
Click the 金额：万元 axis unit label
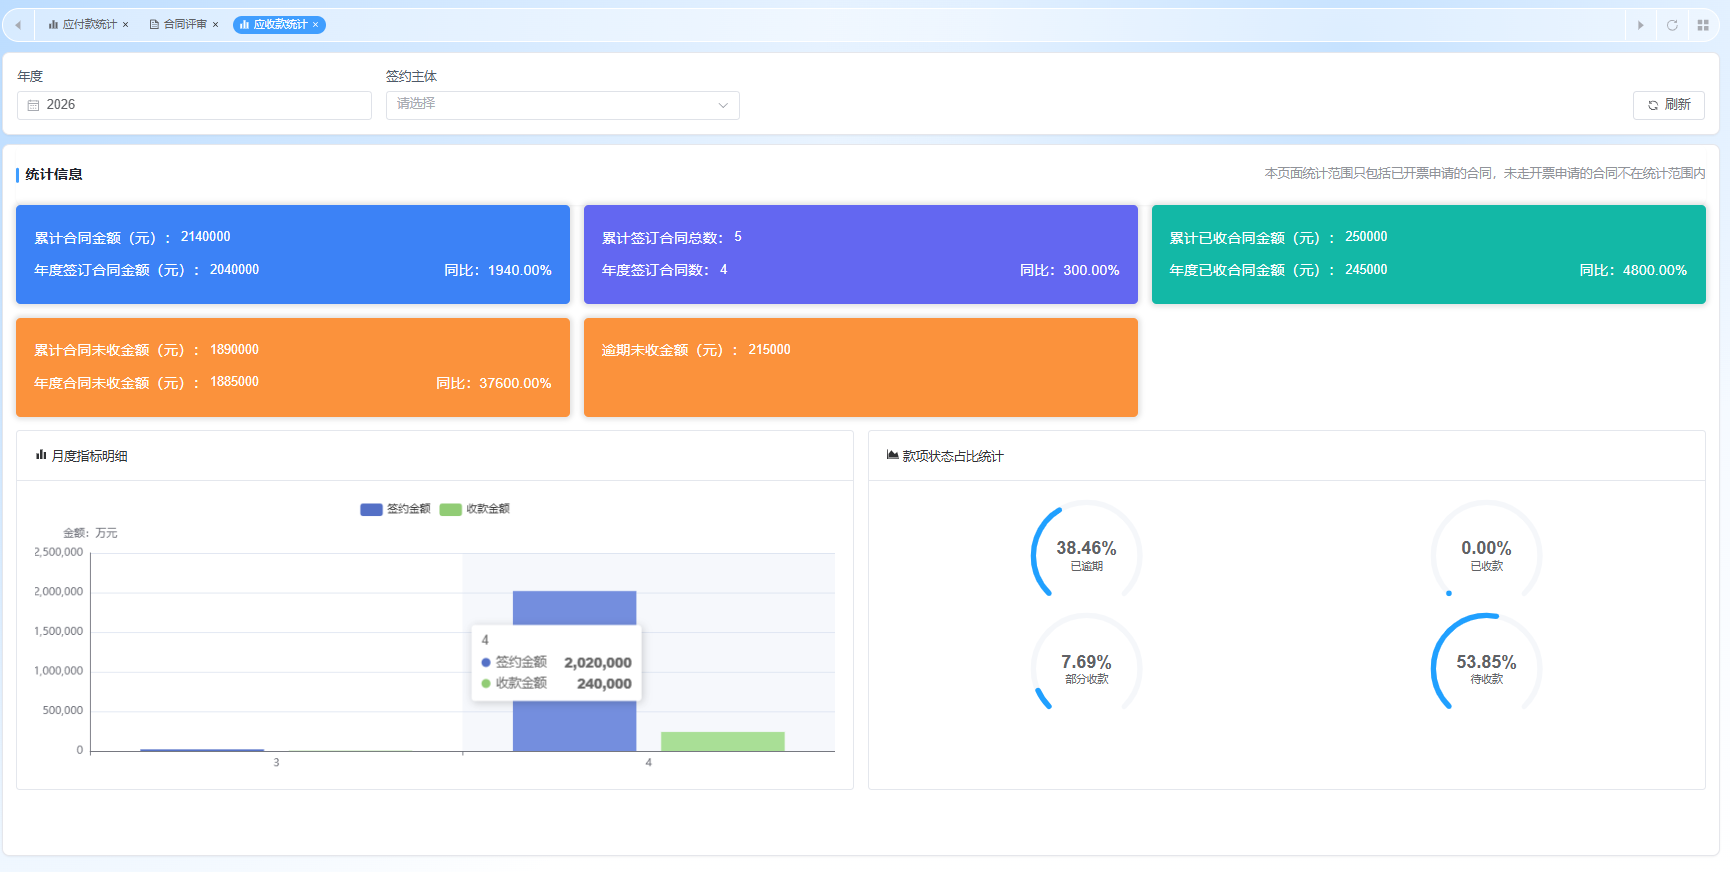tap(90, 533)
